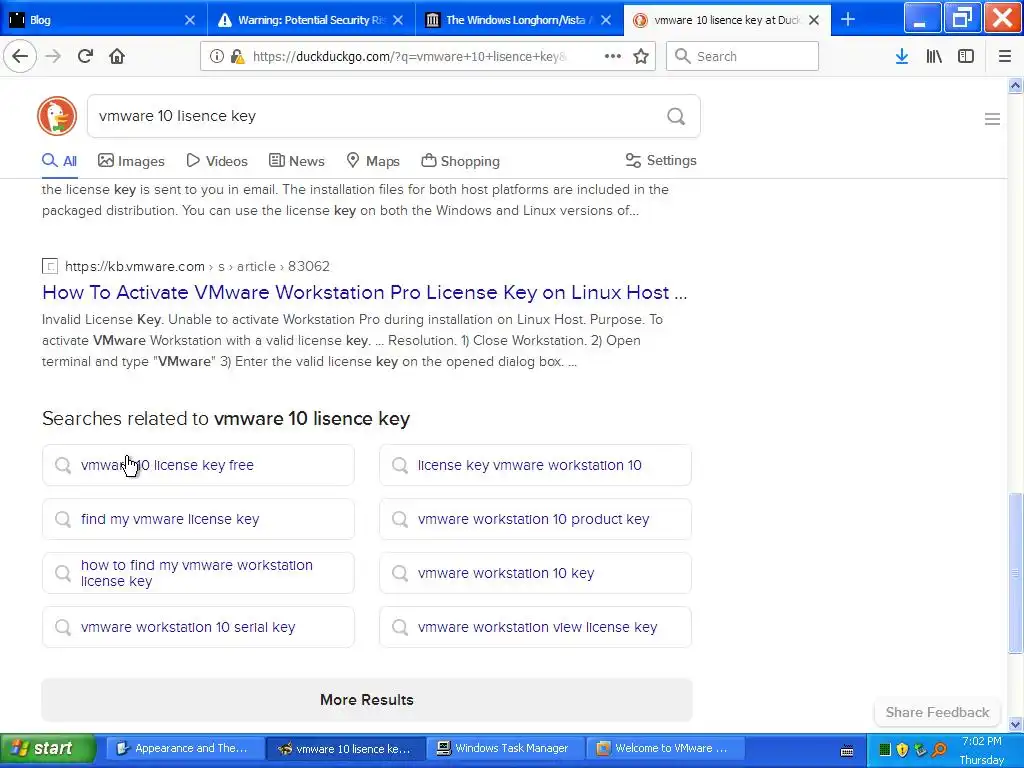Open the search Settings dropdown
Image resolution: width=1024 pixels, height=768 pixels.
coord(661,161)
